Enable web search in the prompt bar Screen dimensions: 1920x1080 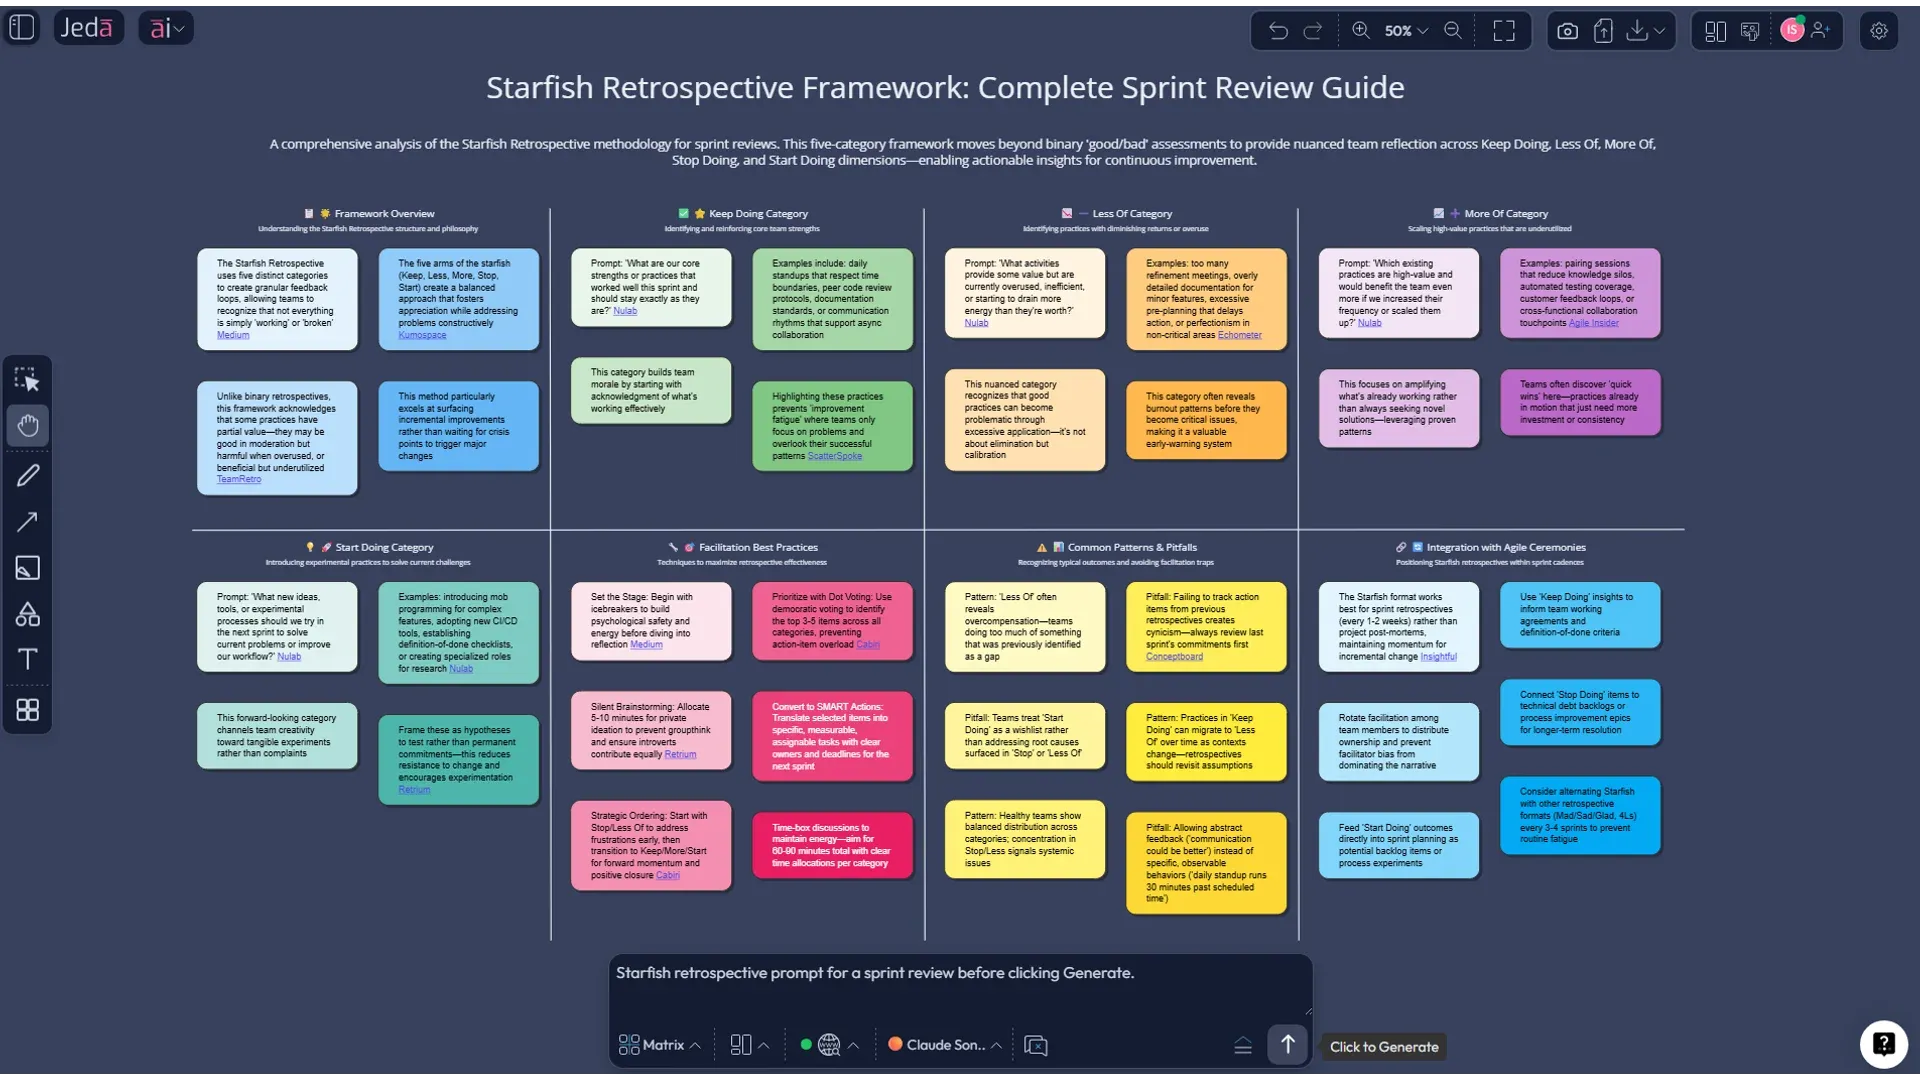[x=829, y=1045]
